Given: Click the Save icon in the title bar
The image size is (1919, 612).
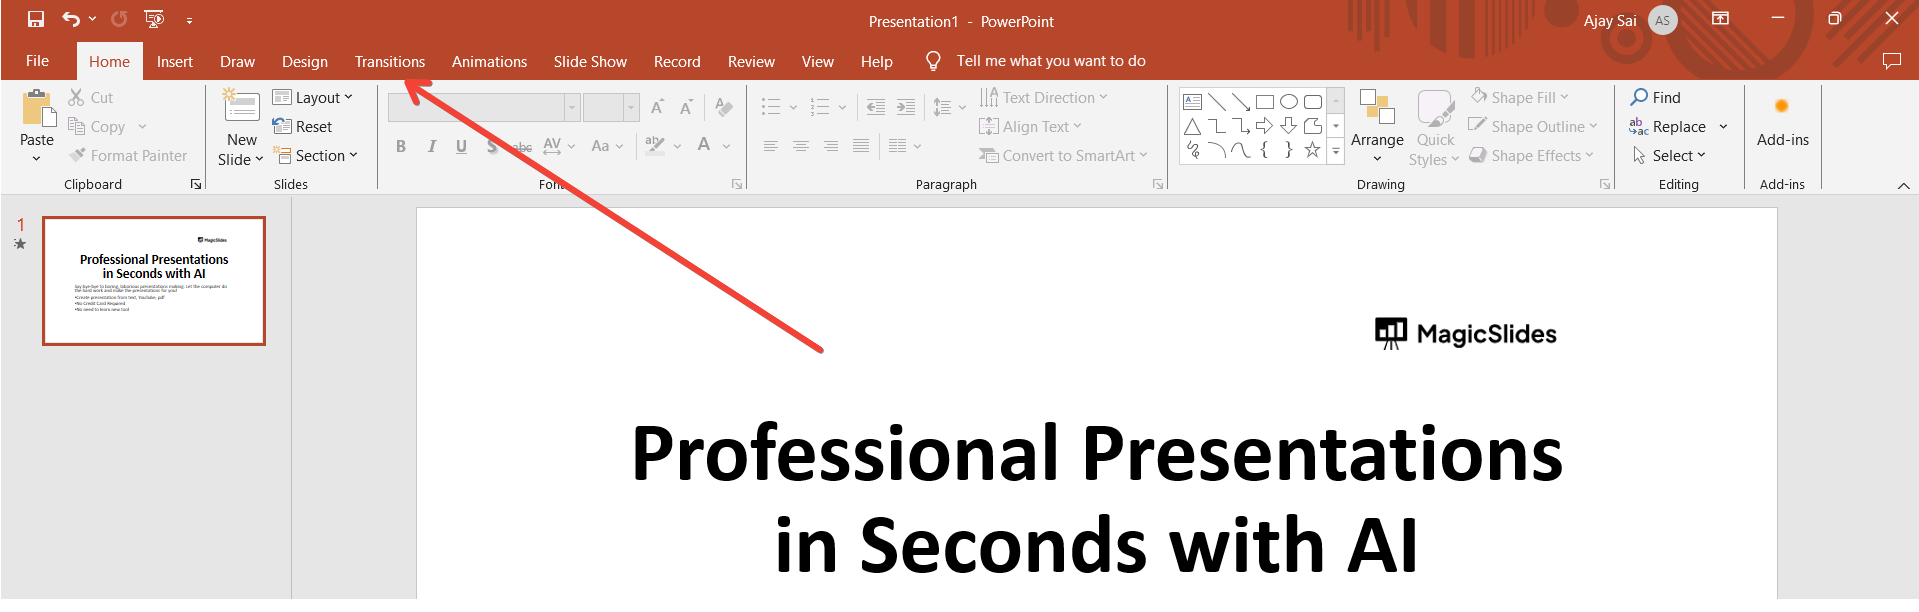Looking at the screenshot, I should pos(36,19).
